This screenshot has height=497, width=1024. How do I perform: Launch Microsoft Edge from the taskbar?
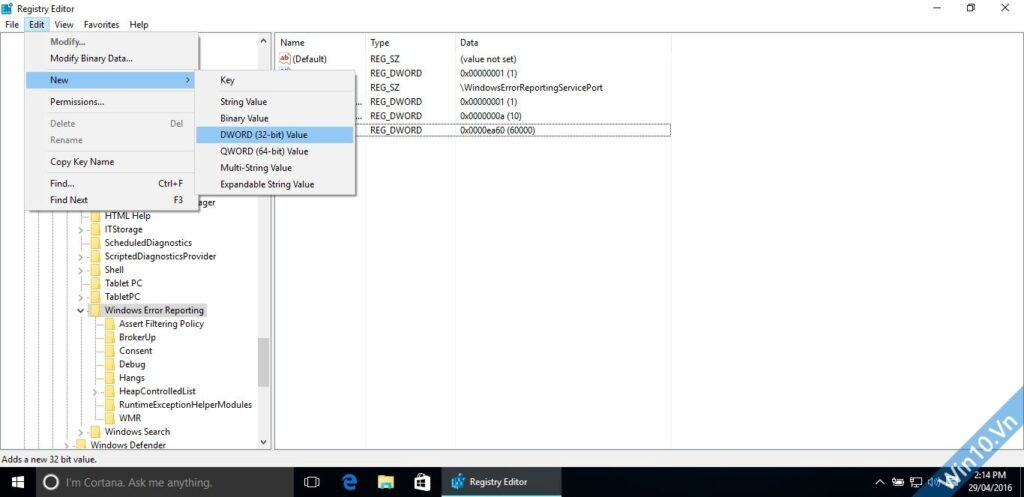[x=349, y=482]
